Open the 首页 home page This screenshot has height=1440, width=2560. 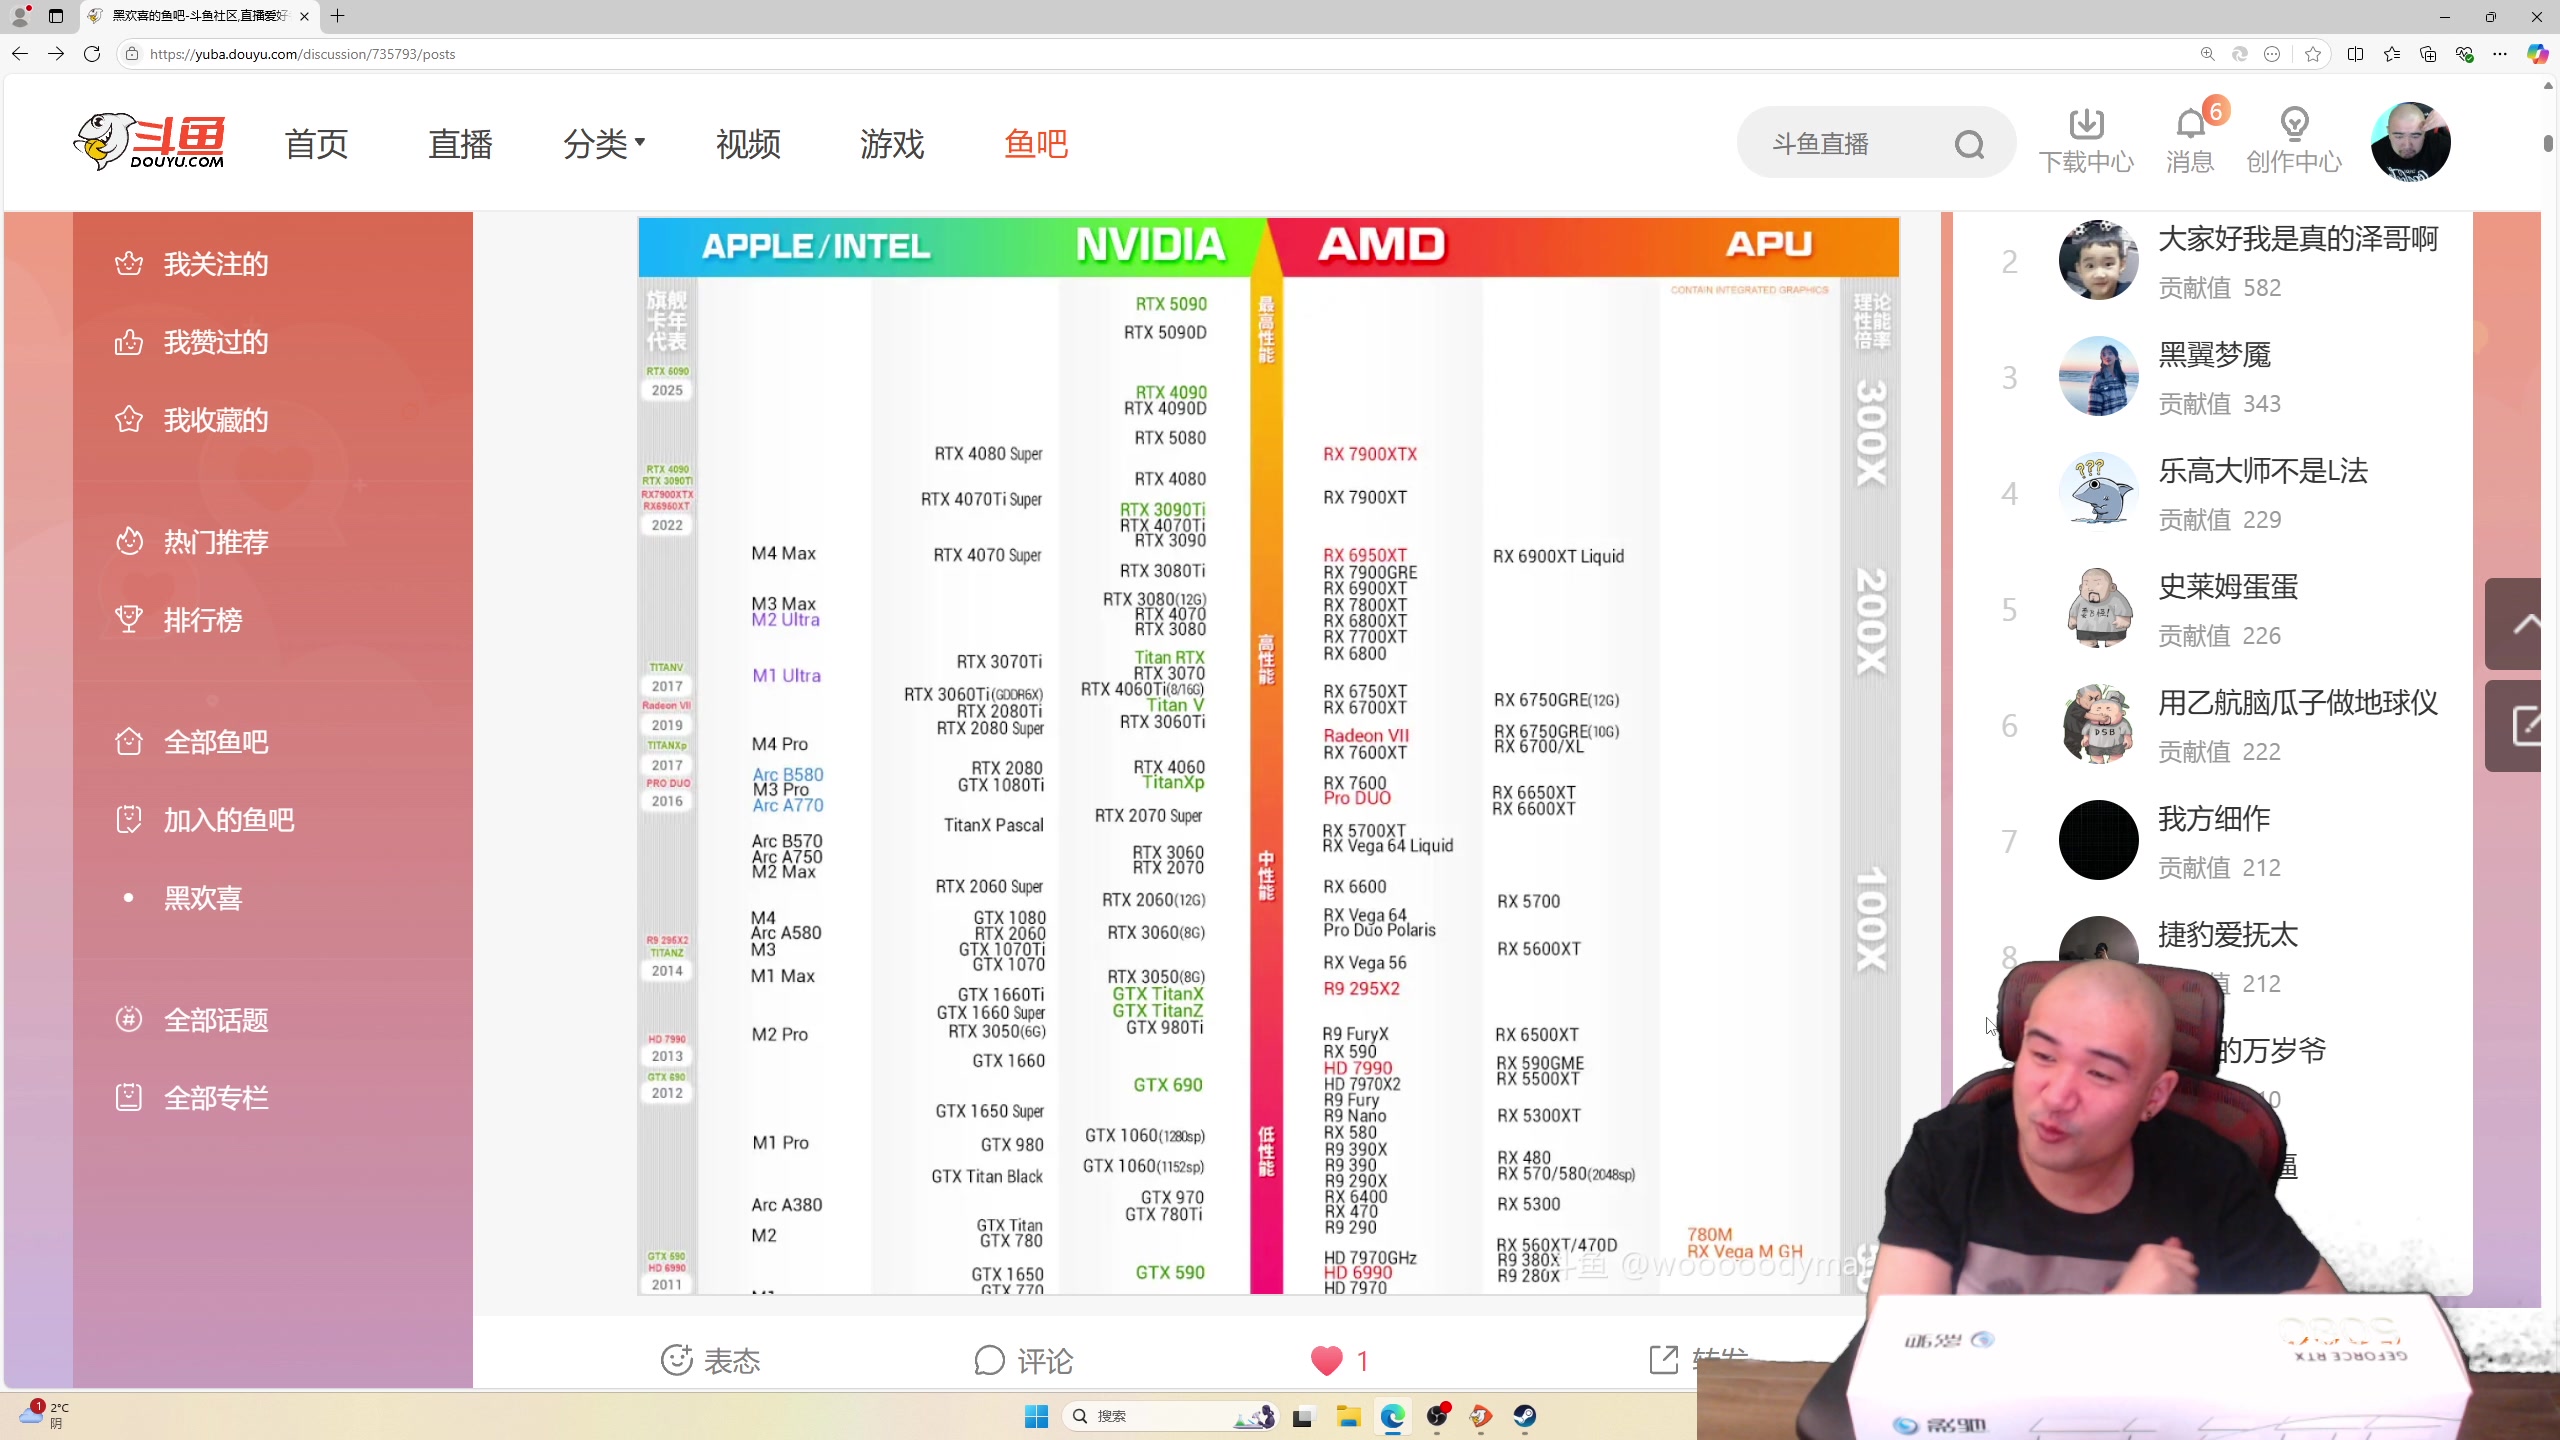click(x=316, y=144)
